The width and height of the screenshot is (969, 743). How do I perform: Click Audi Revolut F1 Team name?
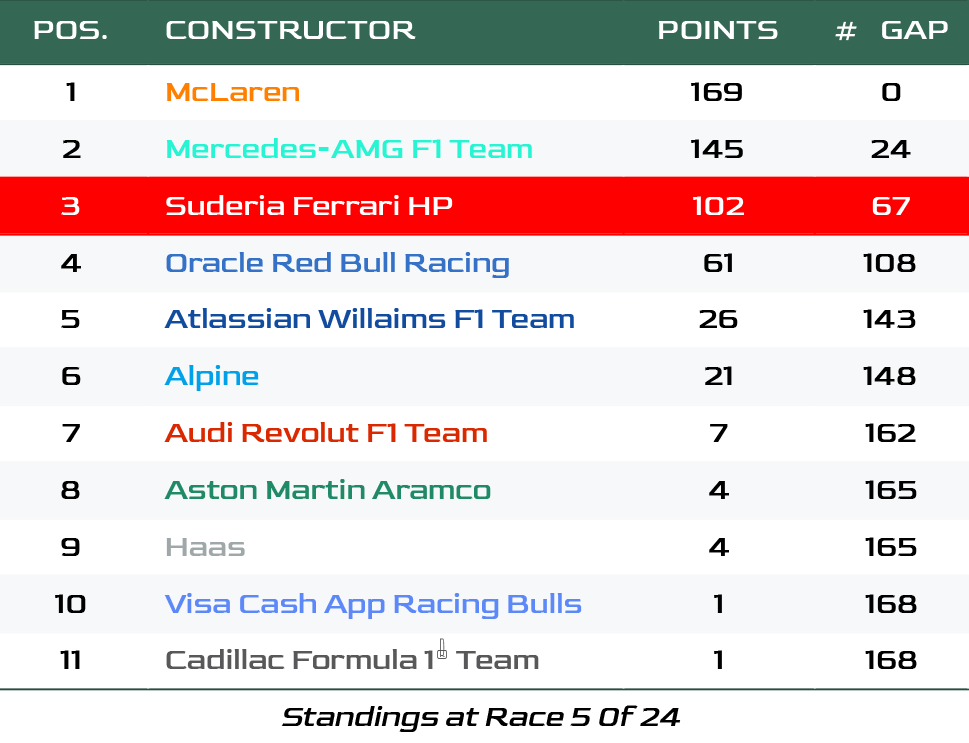pyautogui.click(x=326, y=433)
